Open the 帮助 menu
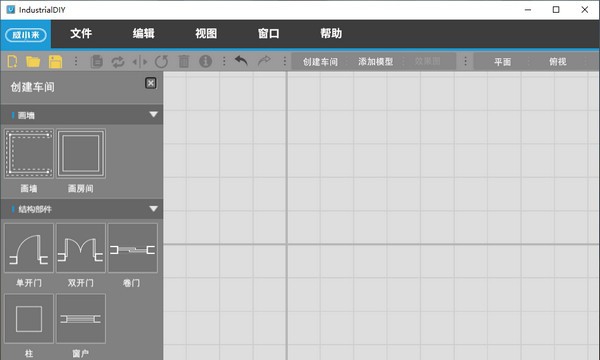The width and height of the screenshot is (600, 360). tap(331, 34)
